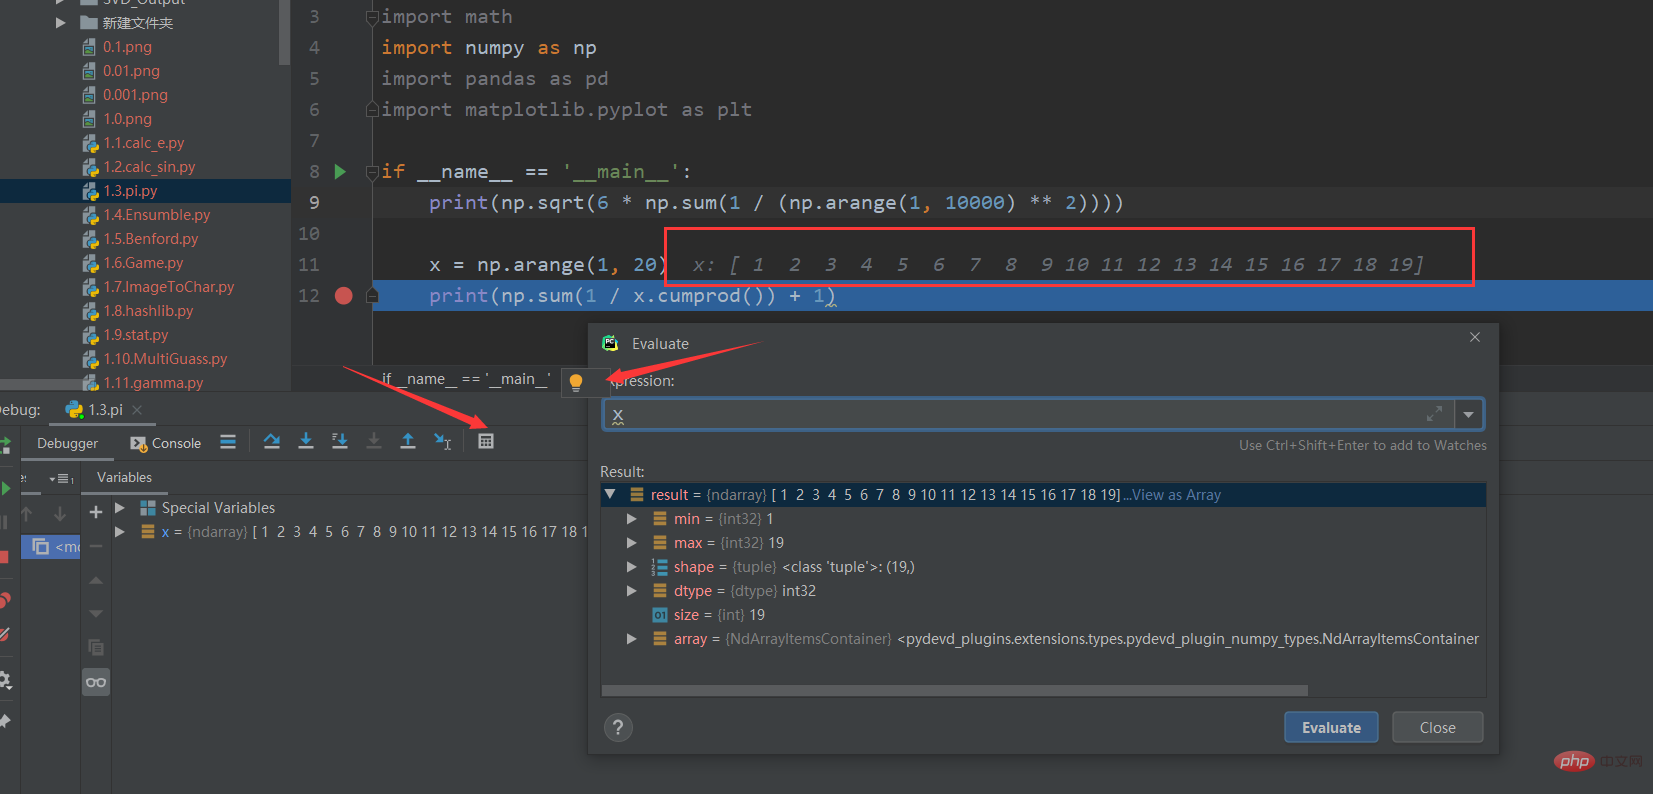
Task: Select the Variables panel tab
Action: coord(124,477)
